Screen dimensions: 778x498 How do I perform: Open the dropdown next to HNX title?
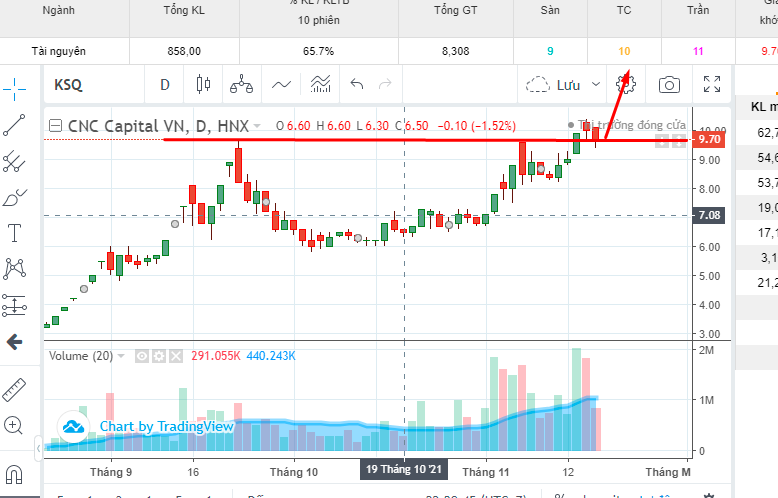257,126
